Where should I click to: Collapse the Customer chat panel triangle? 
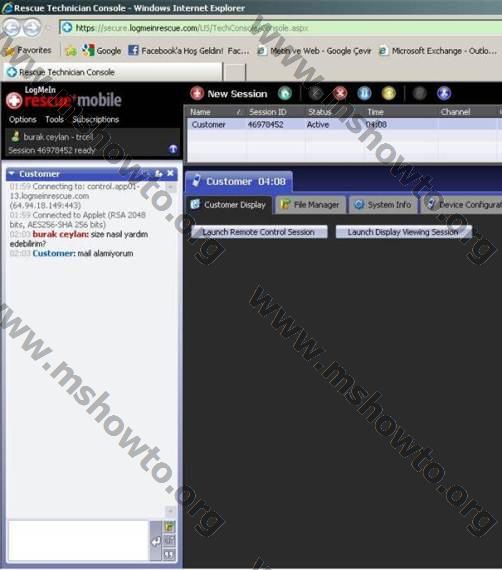12,174
